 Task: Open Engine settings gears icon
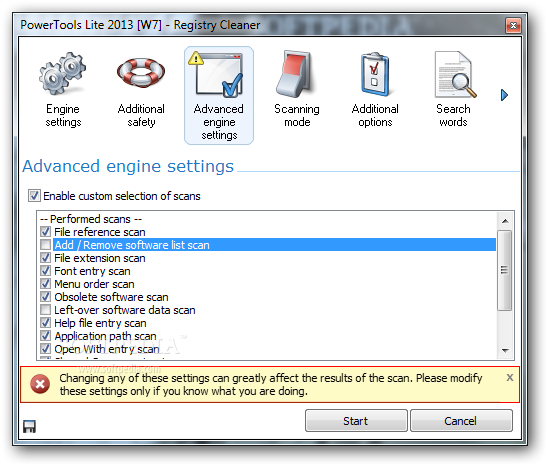tap(63, 73)
